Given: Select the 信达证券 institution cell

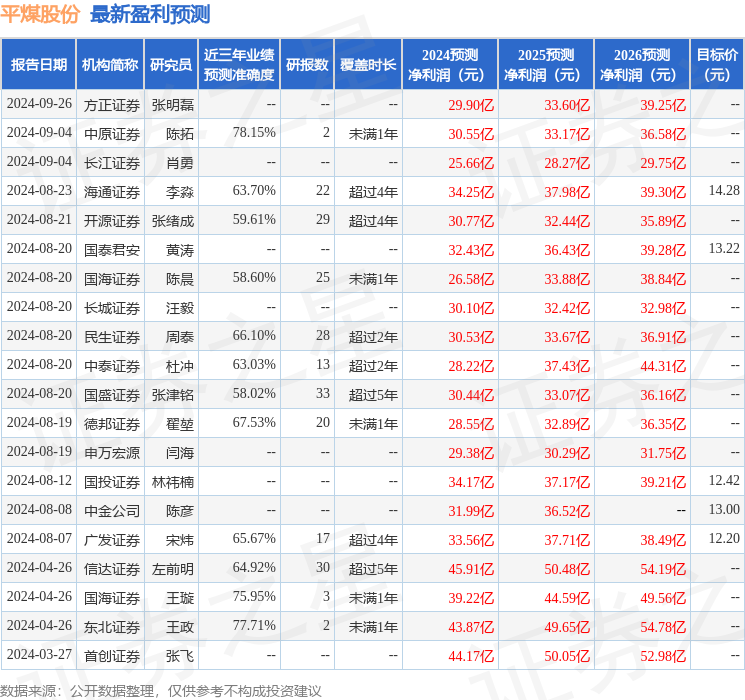Looking at the screenshot, I should point(112,569).
